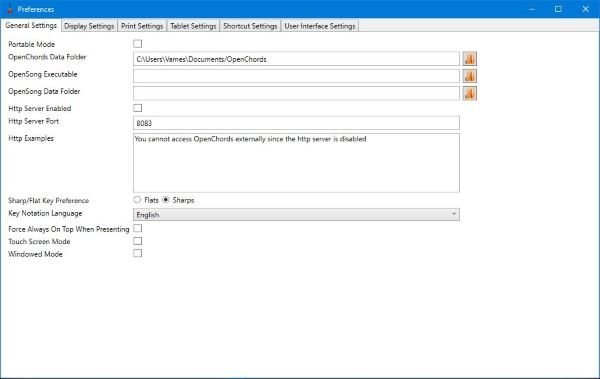Enable Force Always On Top When Presenting
Screen dimensions: 600x379
(138, 228)
